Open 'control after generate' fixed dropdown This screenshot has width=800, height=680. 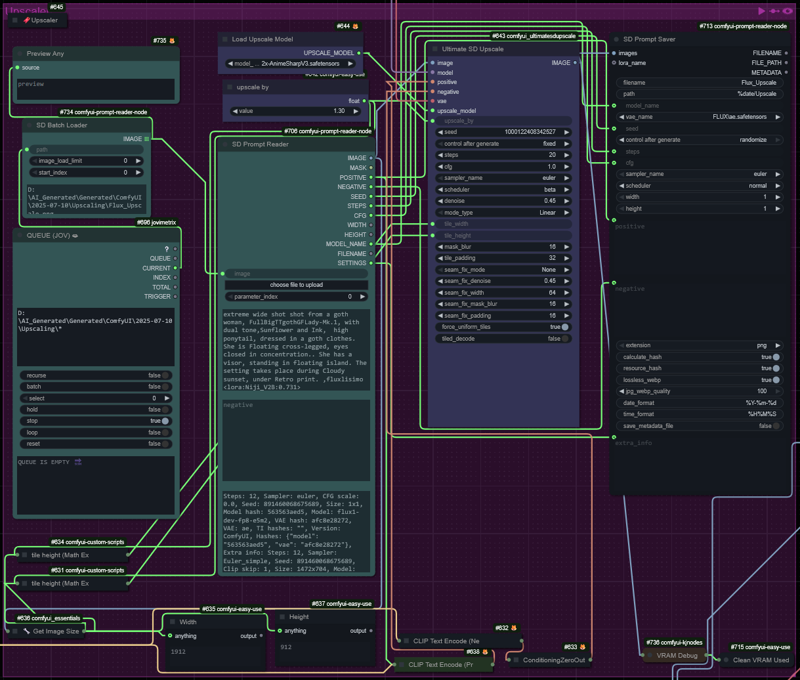(x=503, y=144)
